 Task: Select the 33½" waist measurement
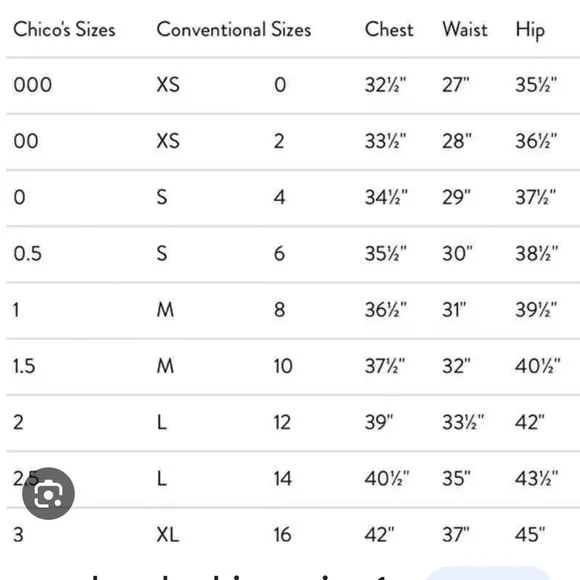463,422
